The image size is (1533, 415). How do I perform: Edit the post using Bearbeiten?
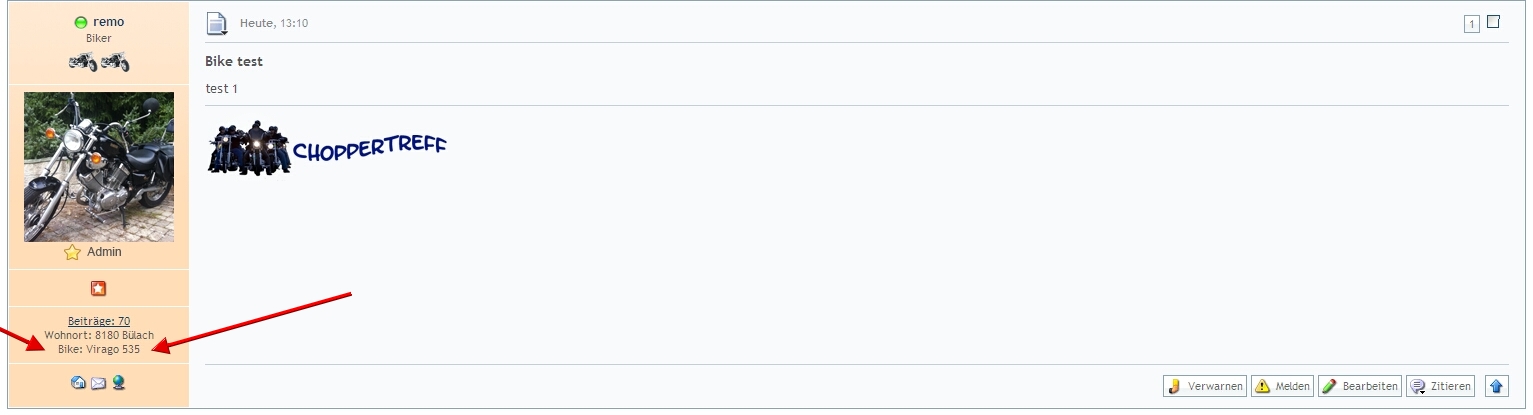(1360, 386)
